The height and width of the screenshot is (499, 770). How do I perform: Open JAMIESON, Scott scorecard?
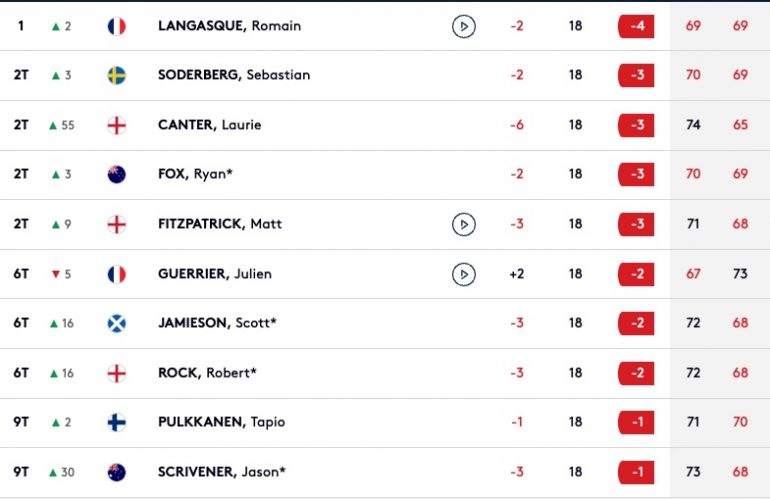pyautogui.click(x=385, y=323)
